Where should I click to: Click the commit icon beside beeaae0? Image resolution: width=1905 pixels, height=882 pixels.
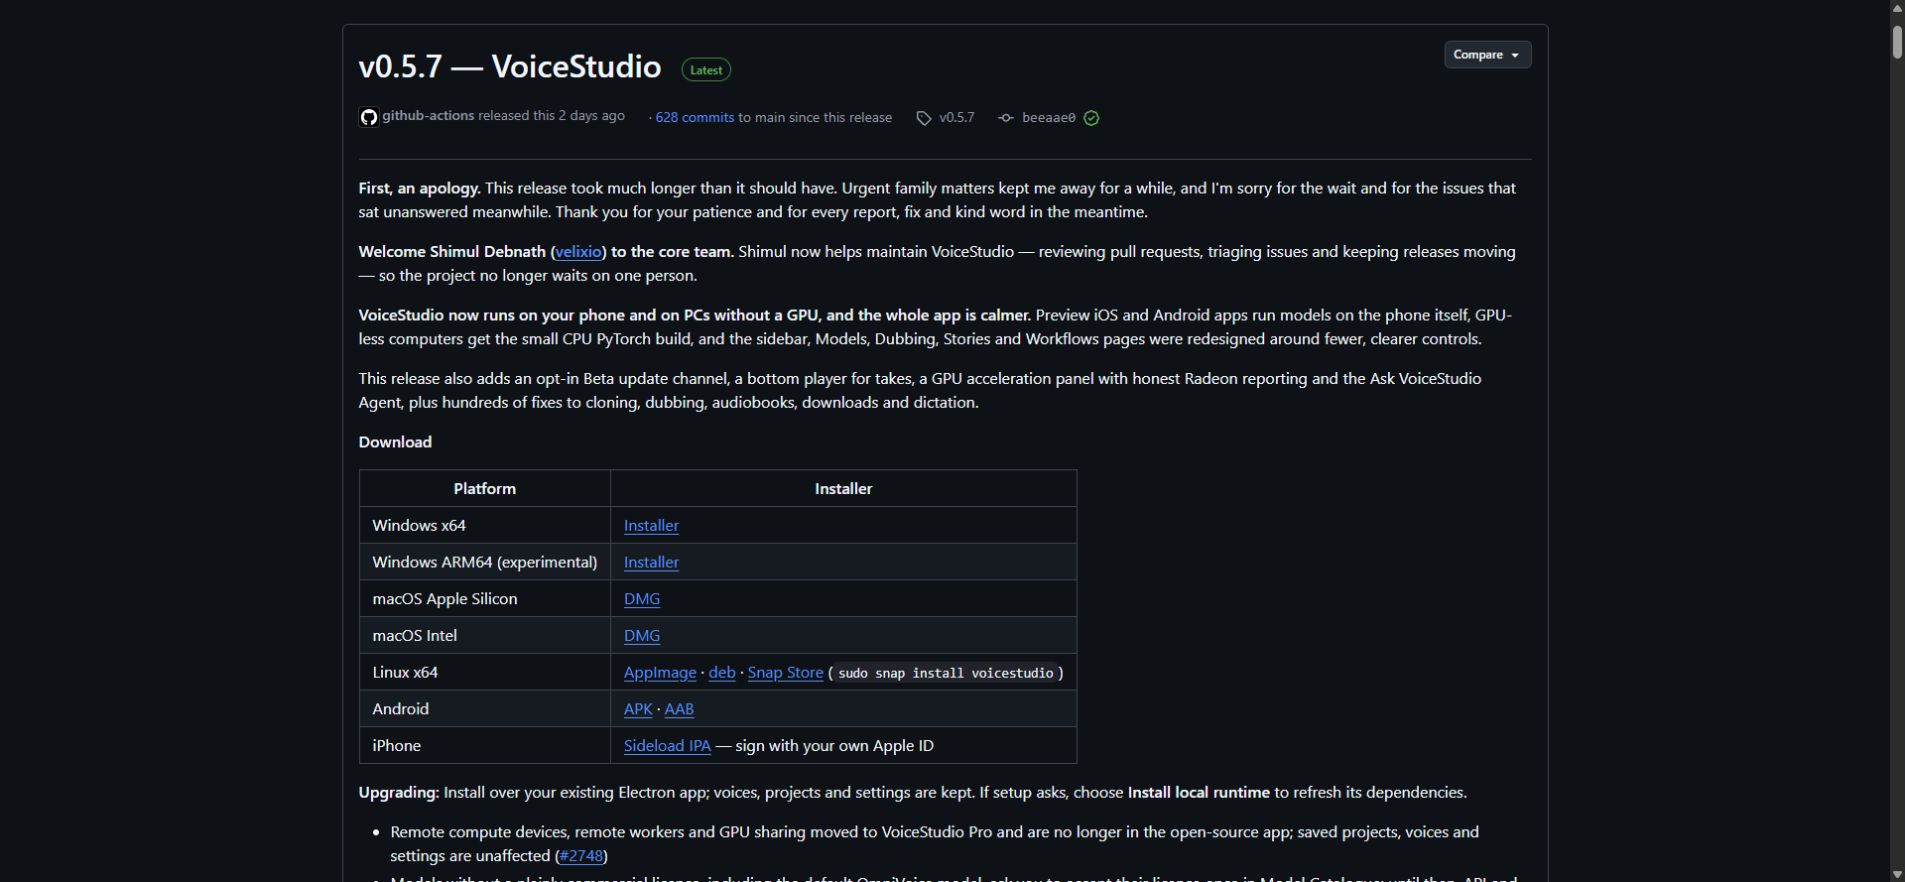coord(1006,118)
